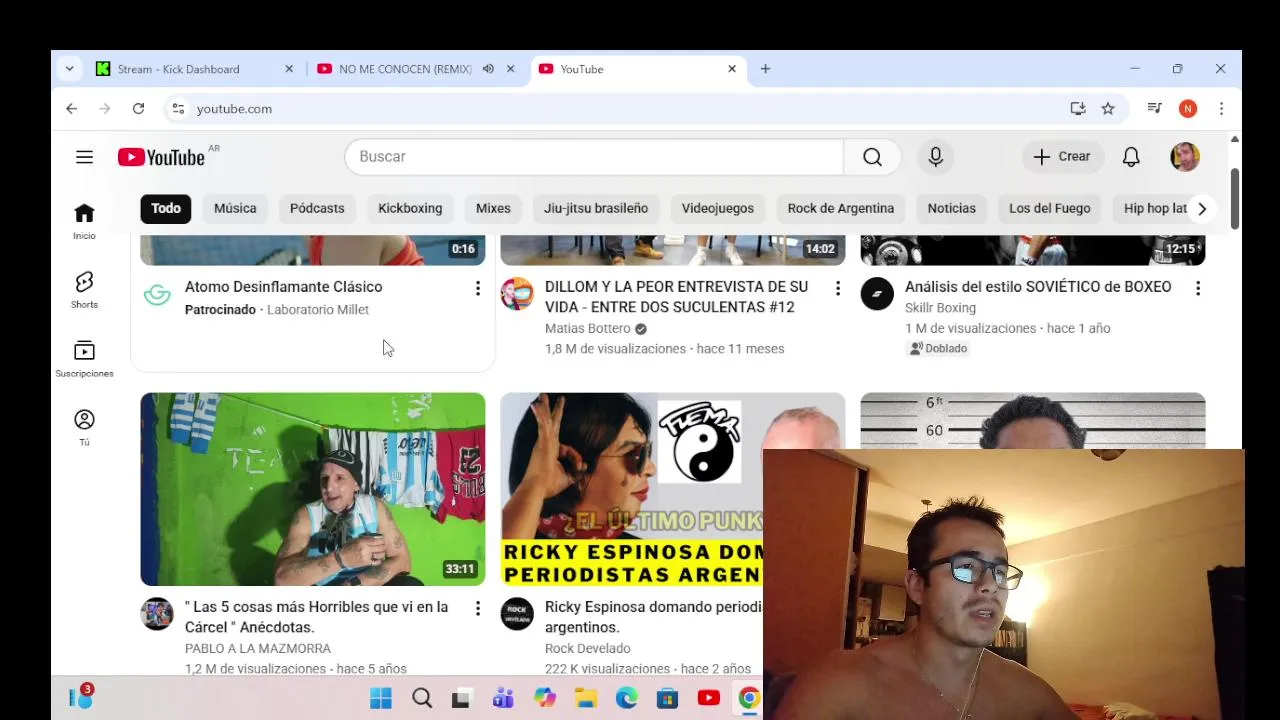Click Matias Bottero channel avatar
This screenshot has width=1280, height=720.
pyautogui.click(x=517, y=294)
